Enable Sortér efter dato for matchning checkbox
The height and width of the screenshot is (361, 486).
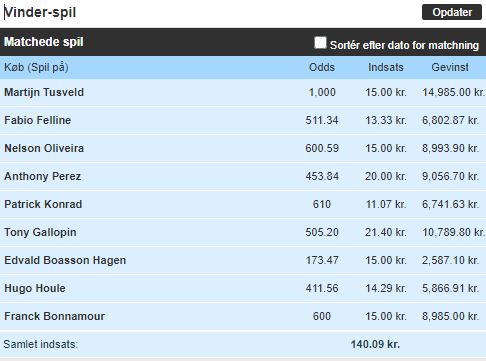pos(320,43)
